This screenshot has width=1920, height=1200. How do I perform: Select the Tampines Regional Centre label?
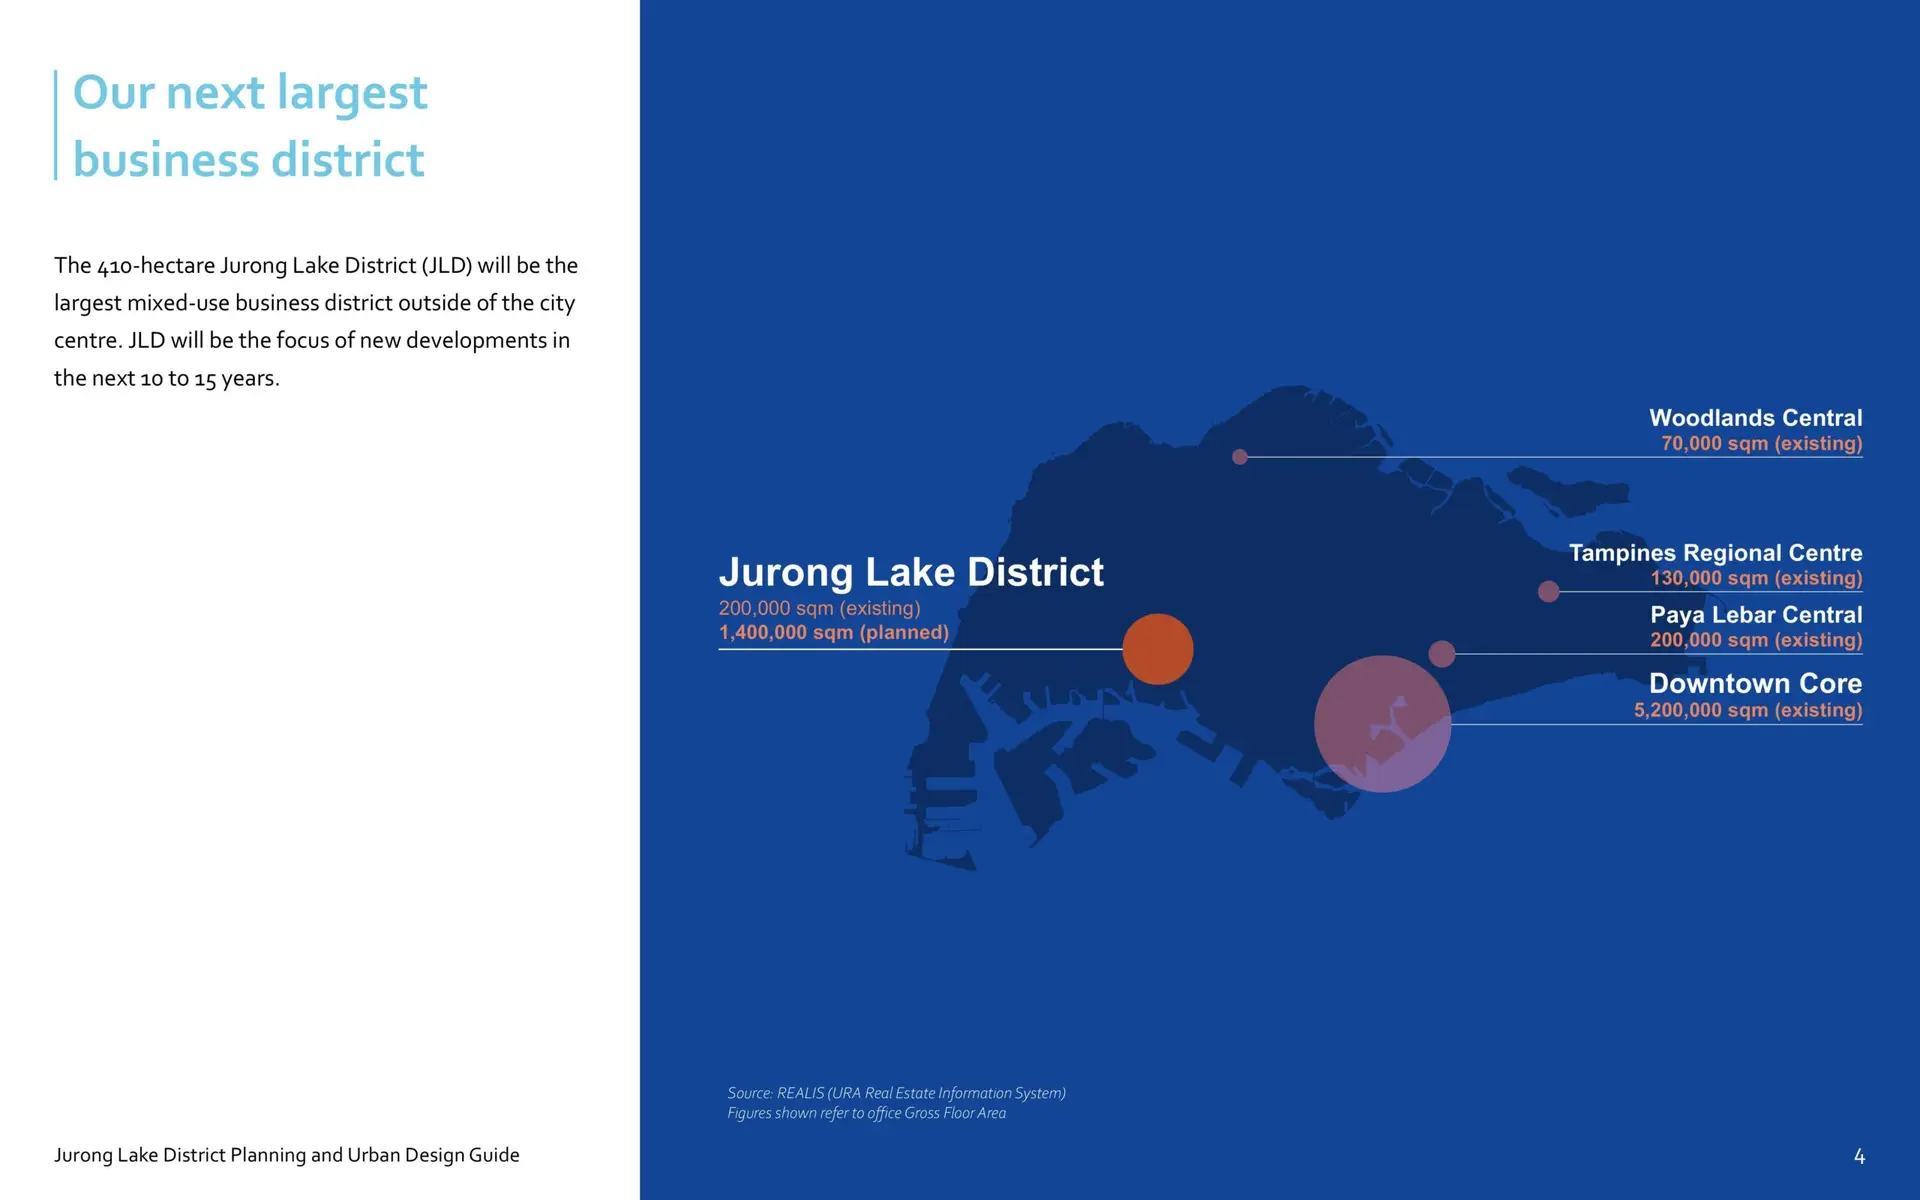tap(1715, 553)
